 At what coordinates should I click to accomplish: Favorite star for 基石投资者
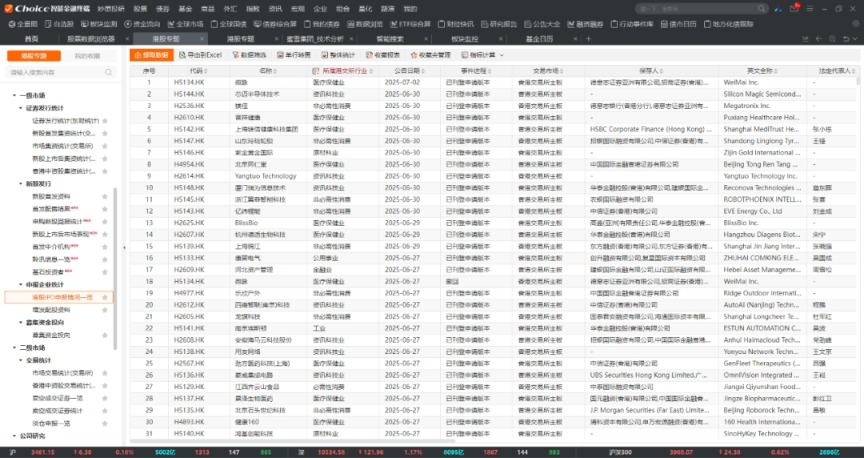[x=105, y=272]
